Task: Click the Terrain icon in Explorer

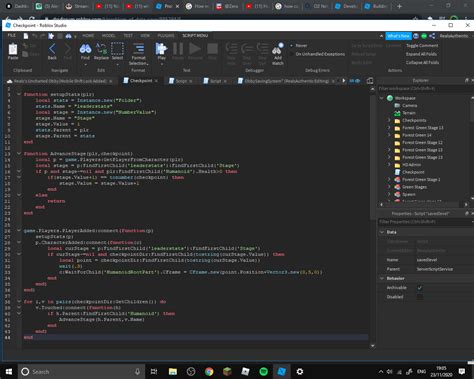Action: point(397,113)
